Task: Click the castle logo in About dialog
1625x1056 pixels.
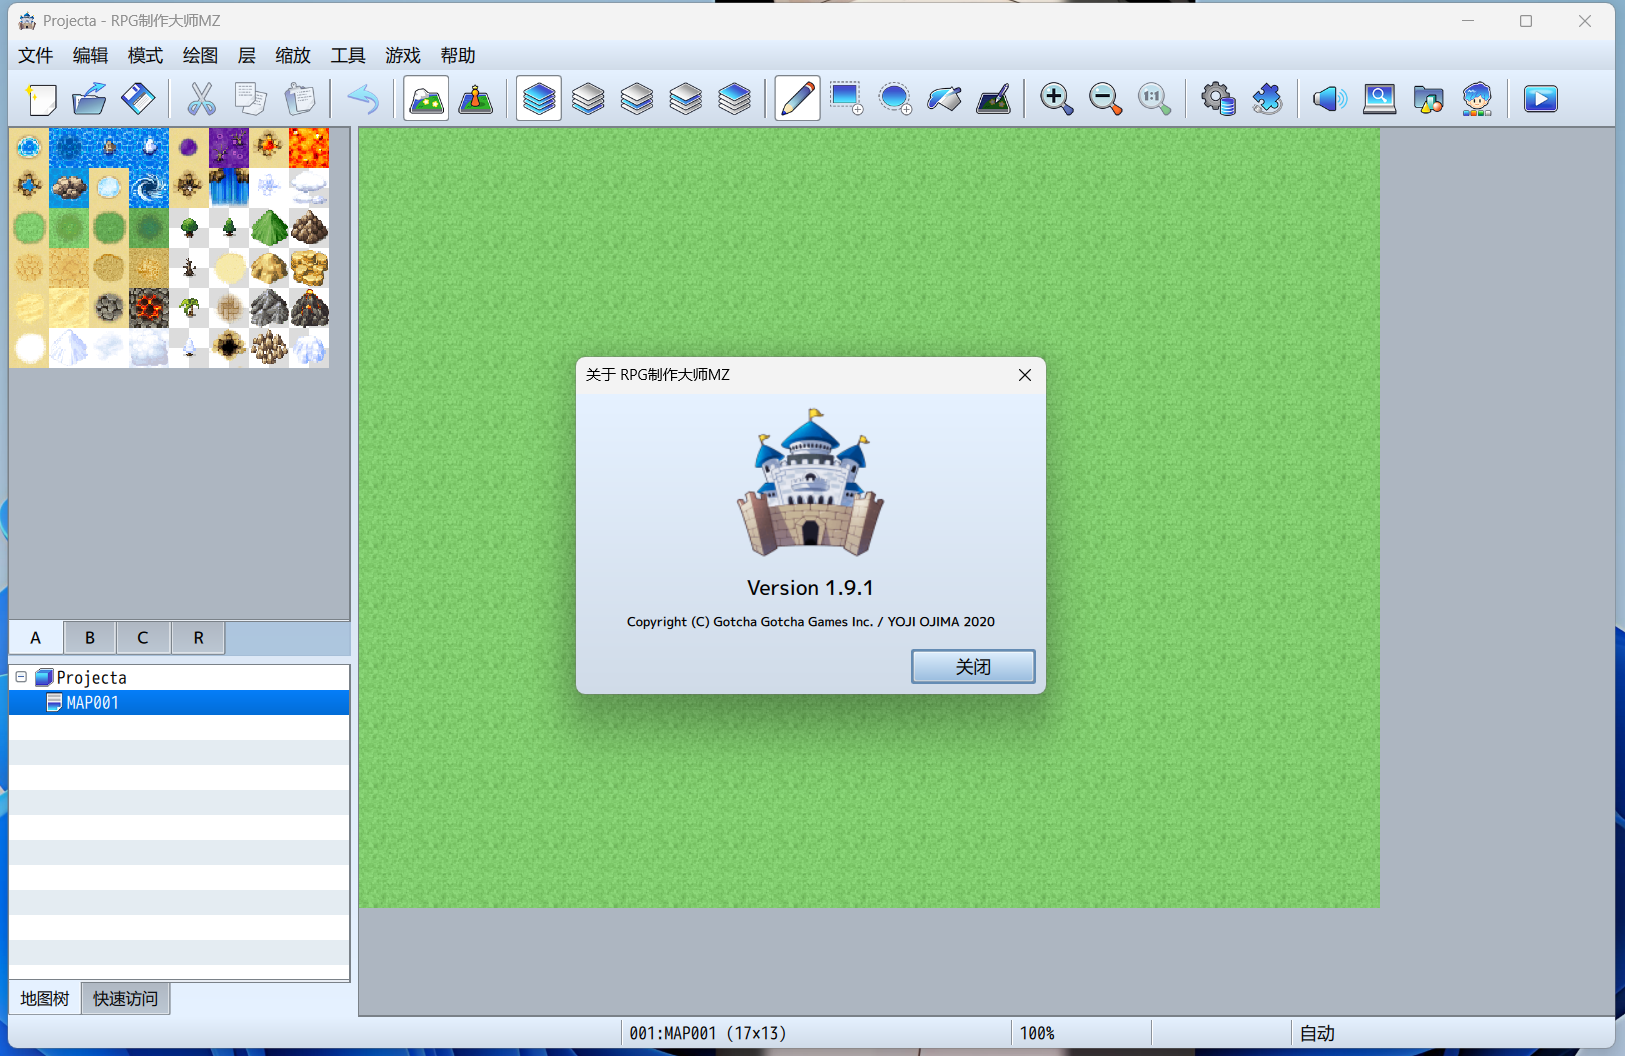Action: click(811, 482)
